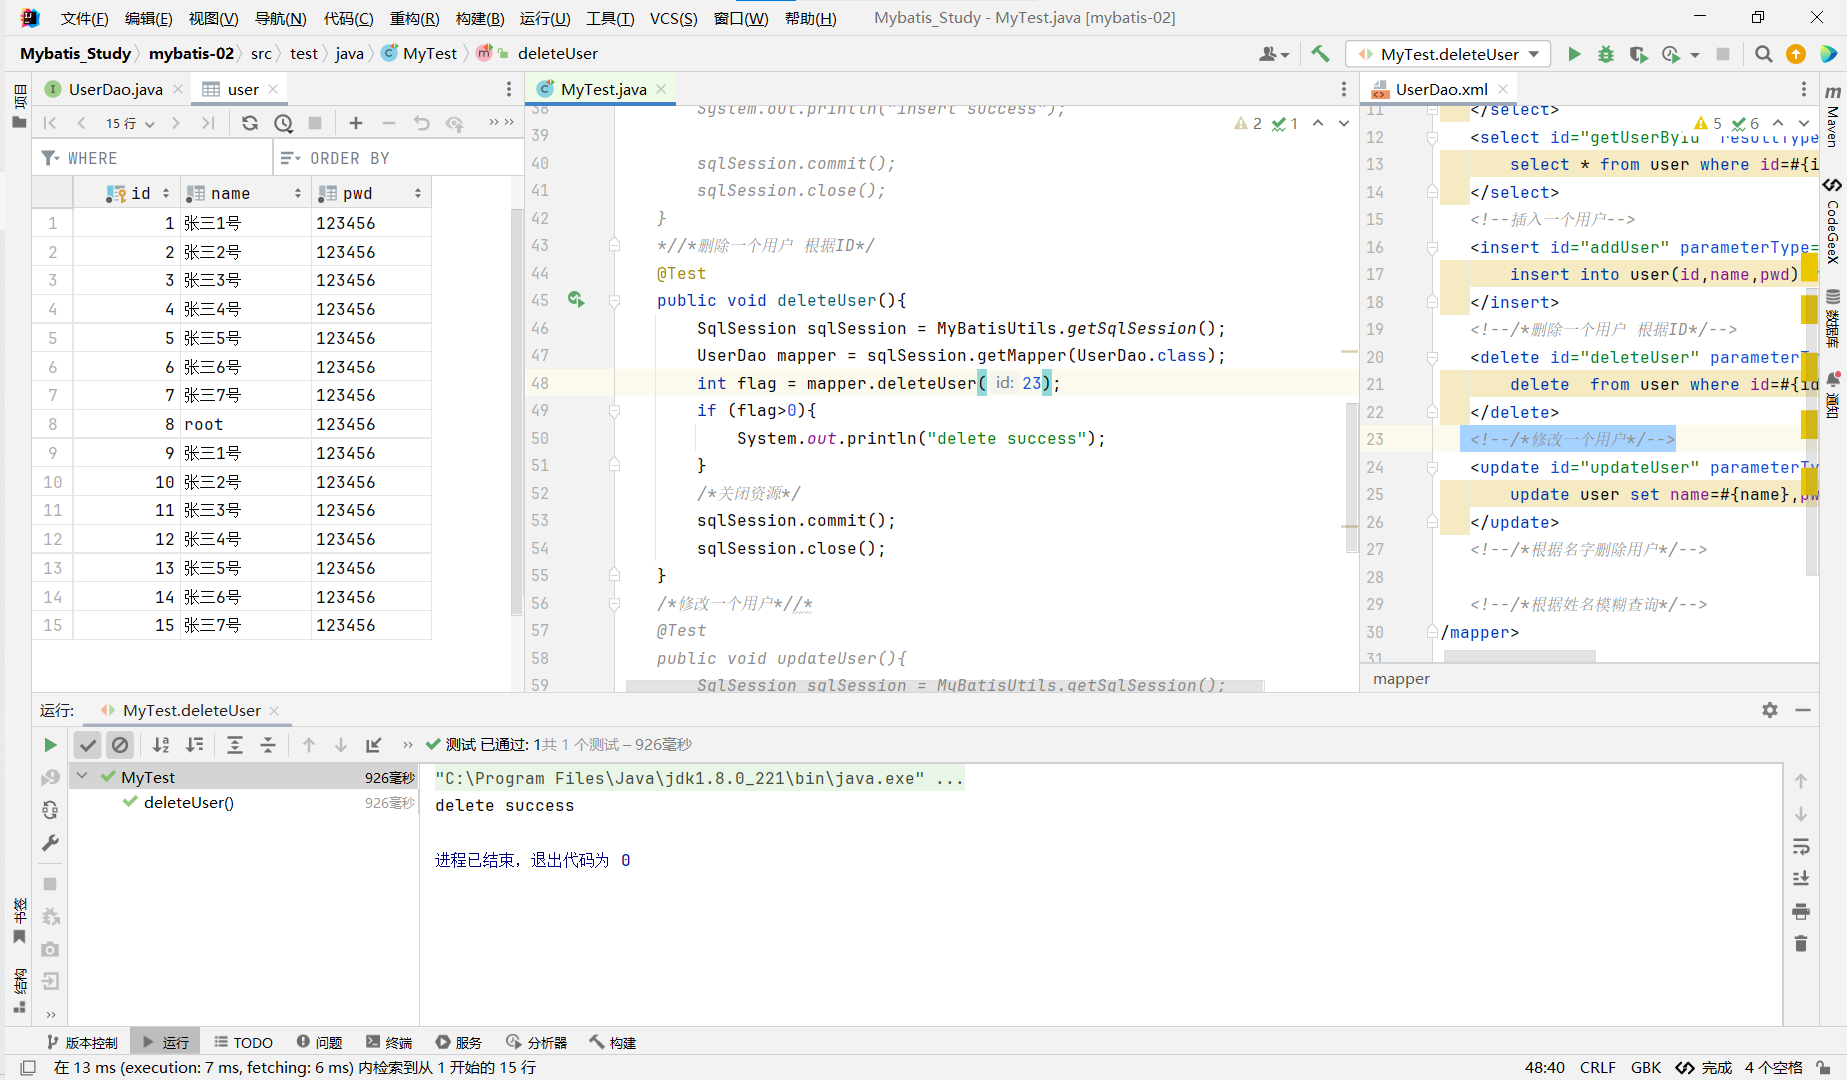The height and width of the screenshot is (1080, 1847).
Task: Click the green Run button in top toolbar
Action: click(x=1574, y=54)
